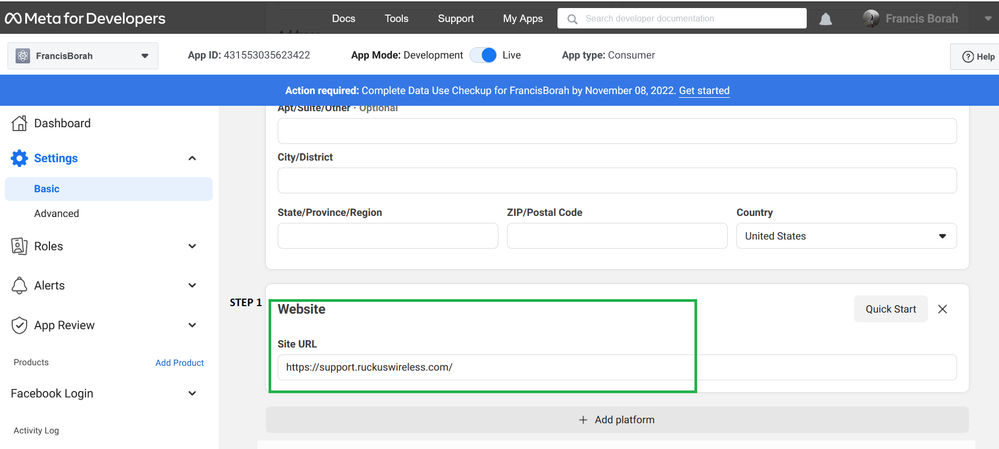Click the Site URL input field
This screenshot has width=999, height=449.
pos(616,367)
